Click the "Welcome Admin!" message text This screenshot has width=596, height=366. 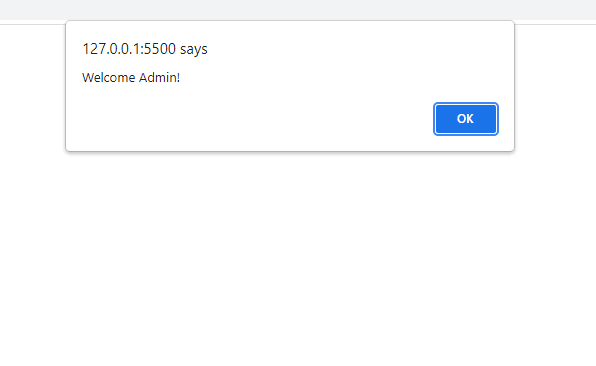point(131,78)
